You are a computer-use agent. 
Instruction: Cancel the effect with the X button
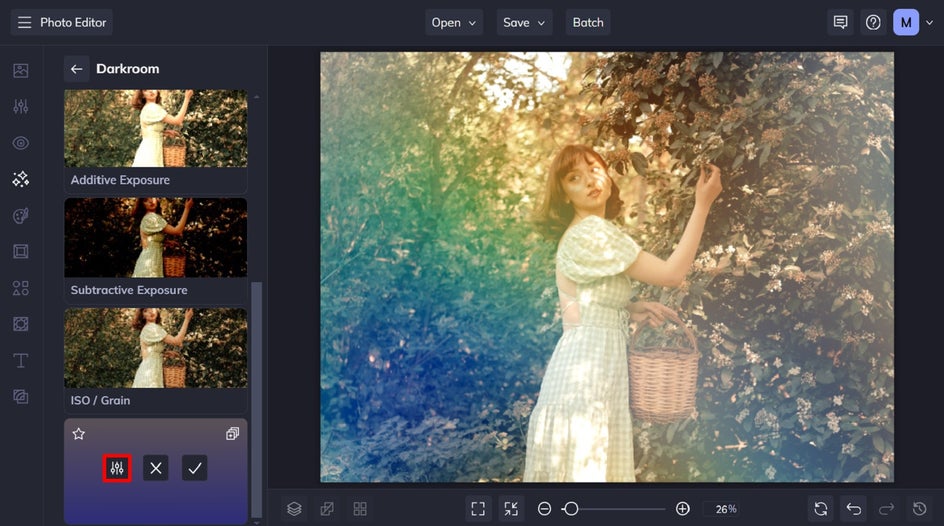coord(155,468)
